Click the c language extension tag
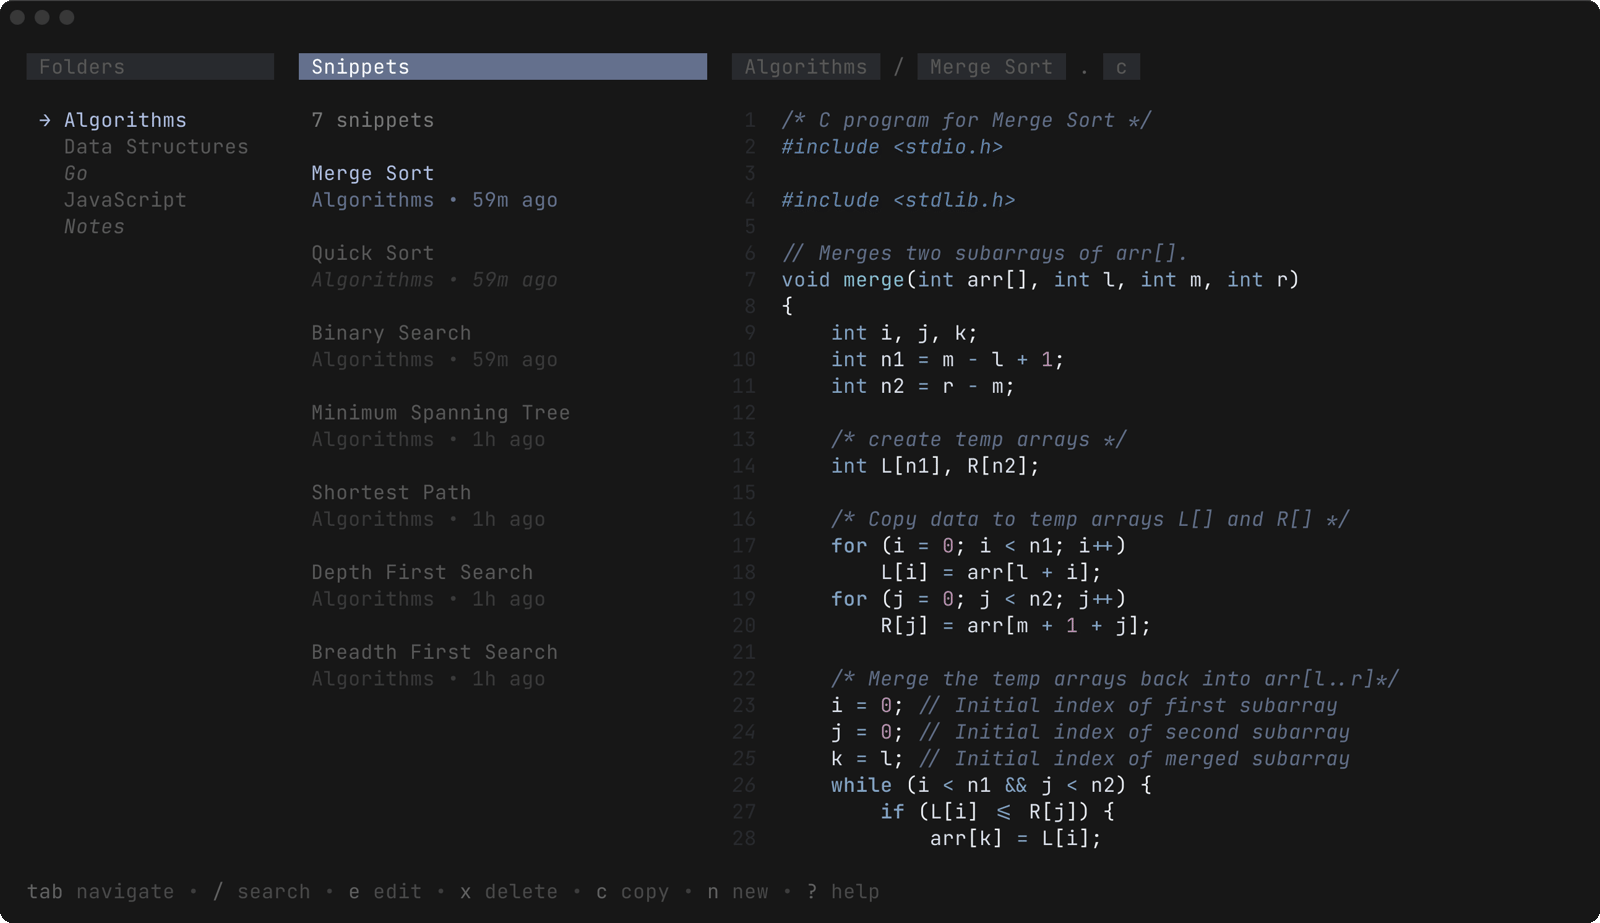 pos(1121,67)
